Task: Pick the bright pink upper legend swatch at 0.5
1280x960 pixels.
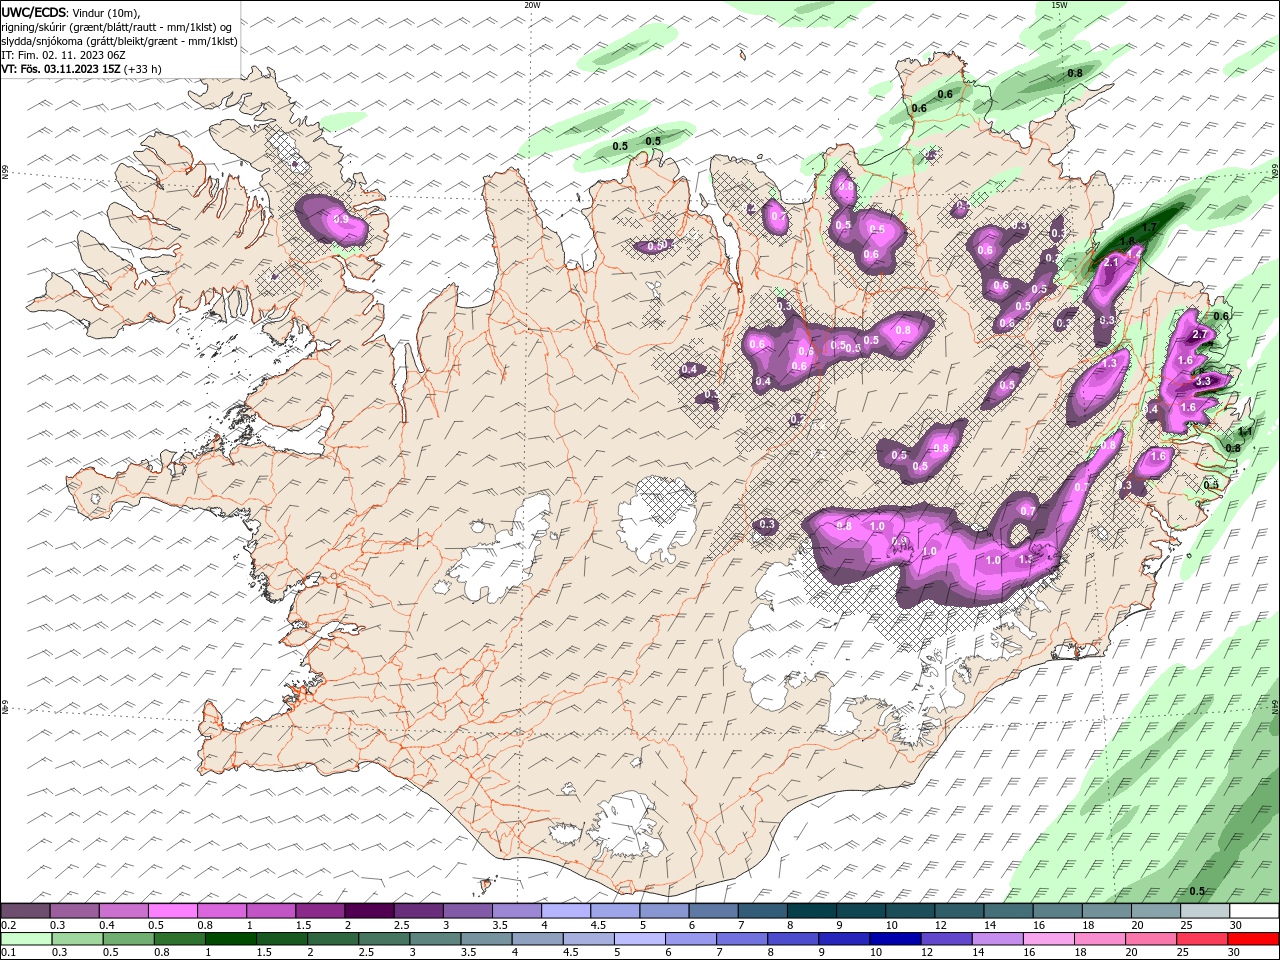Action: [173, 911]
